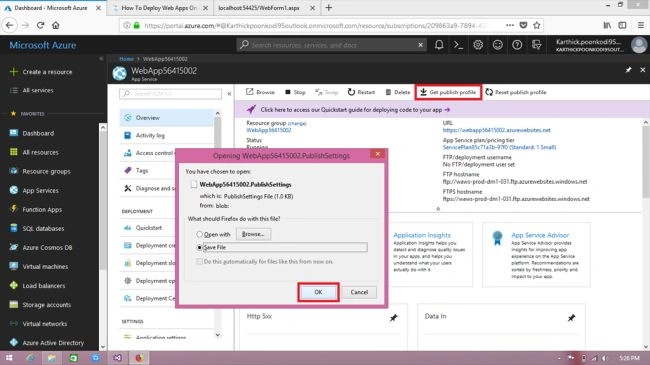
Task: Open the Firefox hamburger menu
Action: point(640,25)
